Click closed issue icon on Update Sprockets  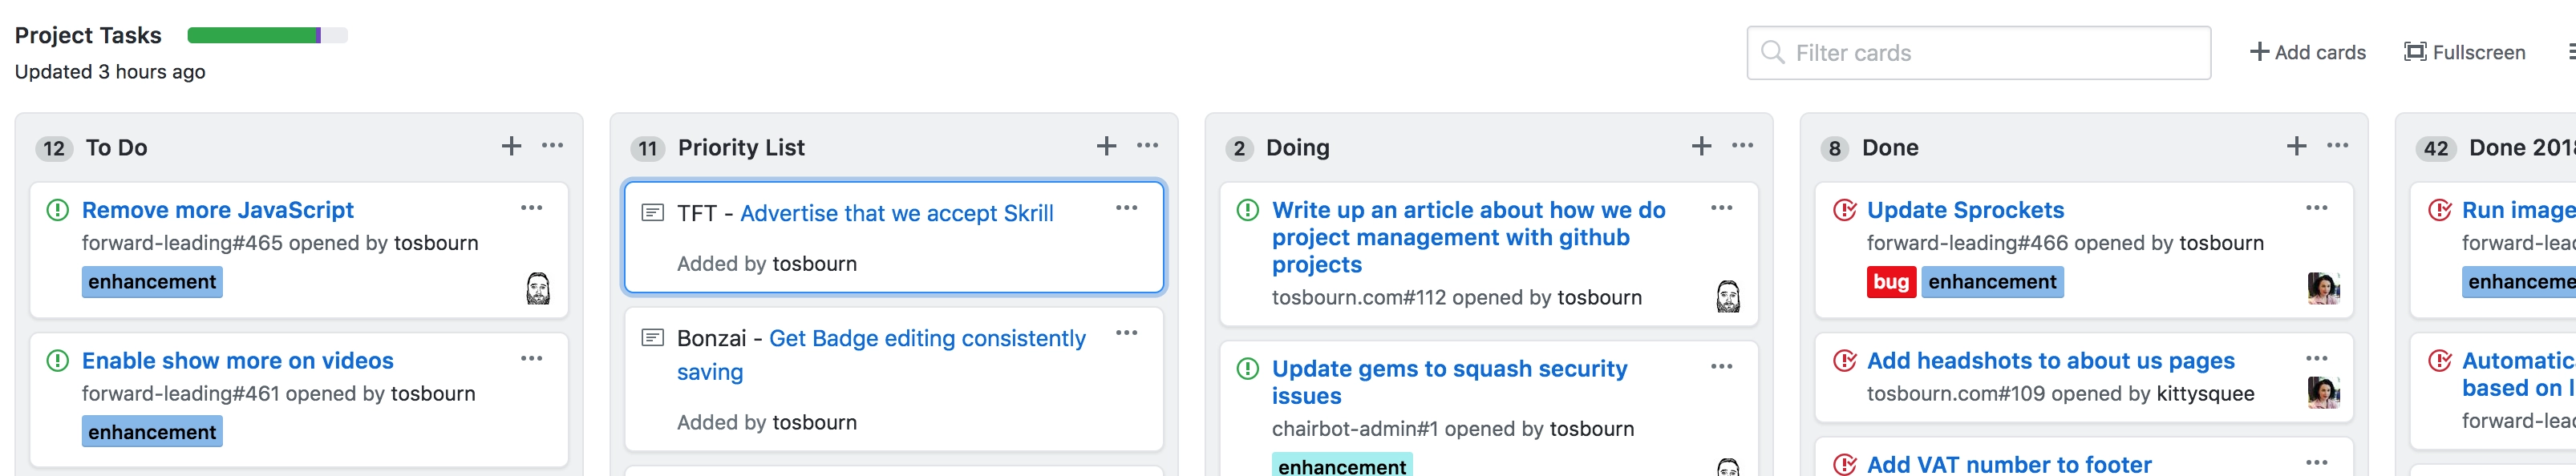pyautogui.click(x=1844, y=210)
